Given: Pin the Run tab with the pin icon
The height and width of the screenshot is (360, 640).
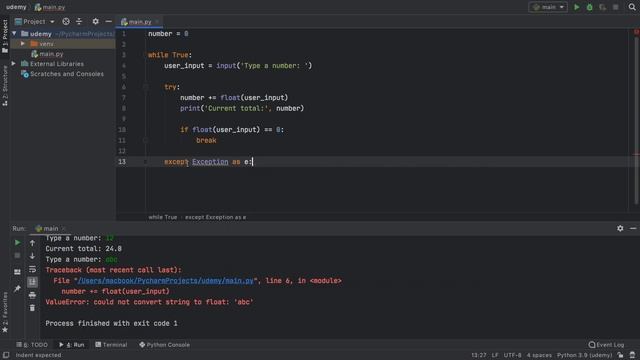Looking at the screenshot, I should (x=17, y=289).
